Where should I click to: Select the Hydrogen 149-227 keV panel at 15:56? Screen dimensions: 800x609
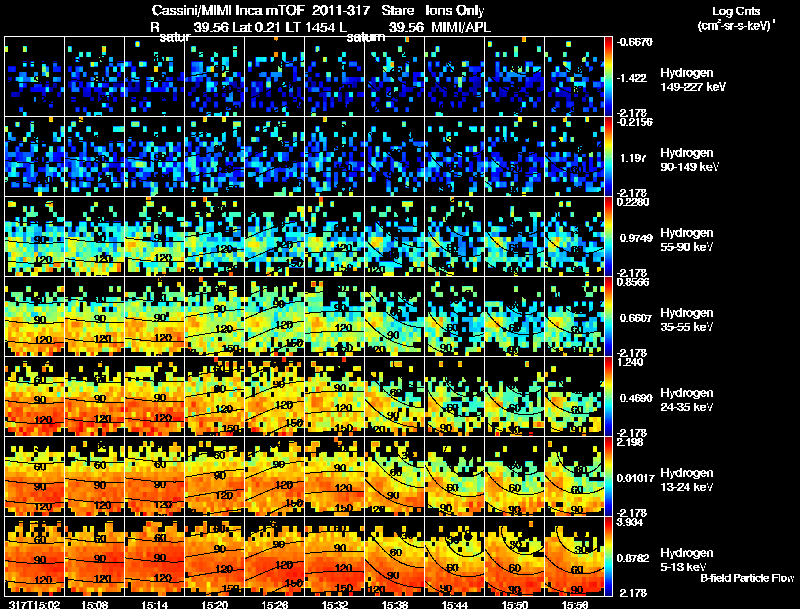574,77
